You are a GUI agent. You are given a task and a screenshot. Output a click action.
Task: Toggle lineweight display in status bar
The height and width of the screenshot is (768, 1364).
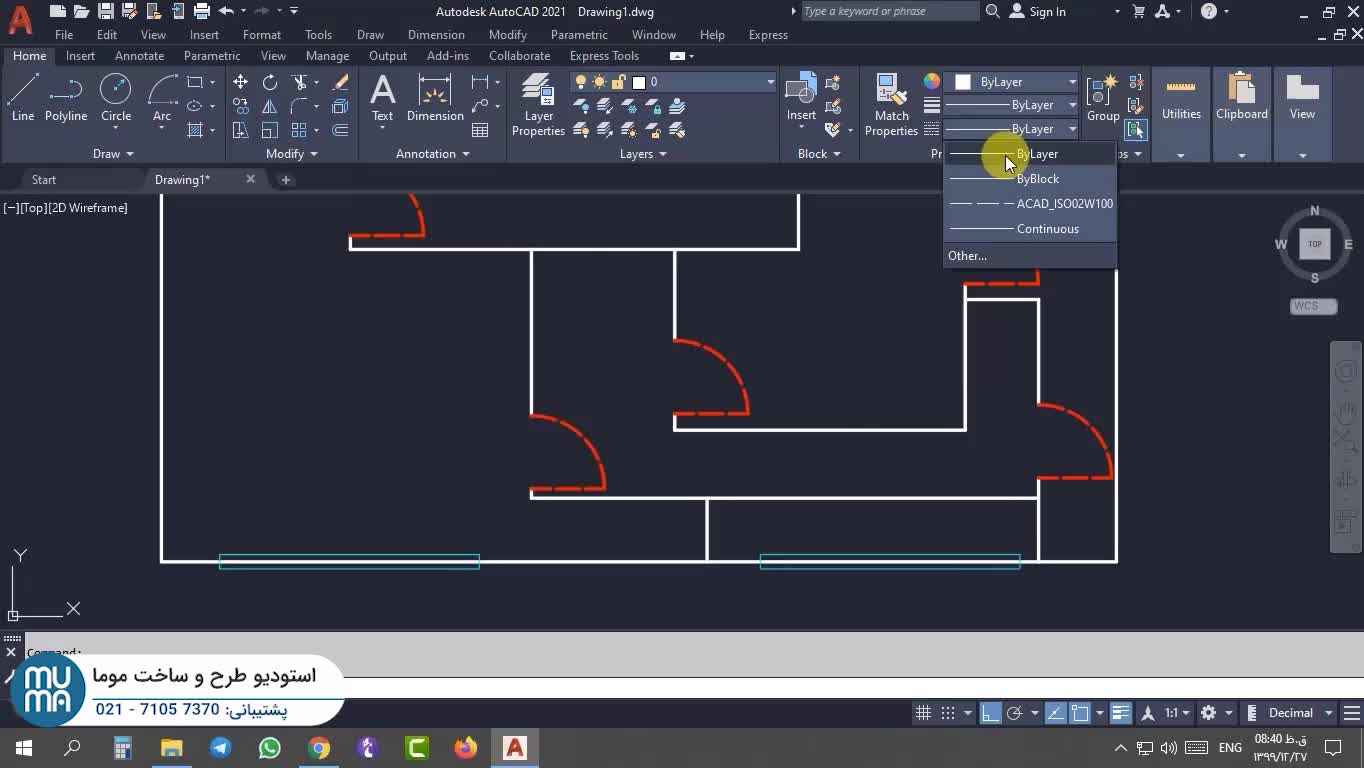[x=1120, y=713]
